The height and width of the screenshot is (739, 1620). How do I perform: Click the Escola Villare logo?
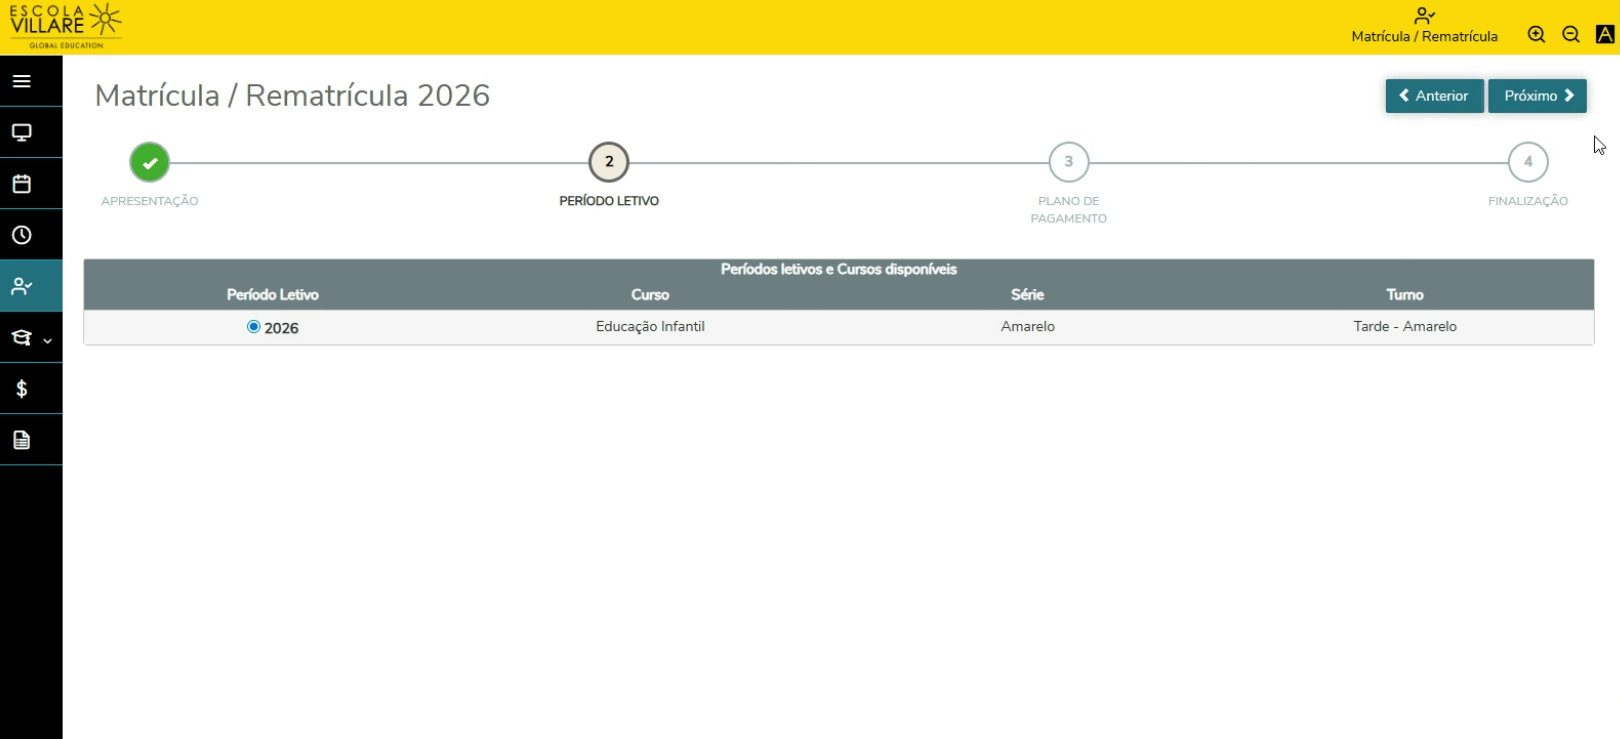[x=65, y=26]
